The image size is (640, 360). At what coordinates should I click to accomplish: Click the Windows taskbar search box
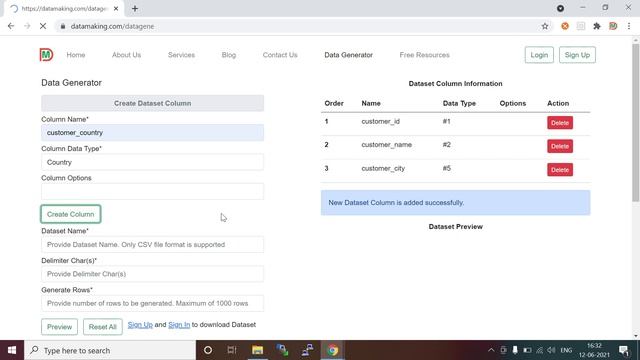click(110, 350)
